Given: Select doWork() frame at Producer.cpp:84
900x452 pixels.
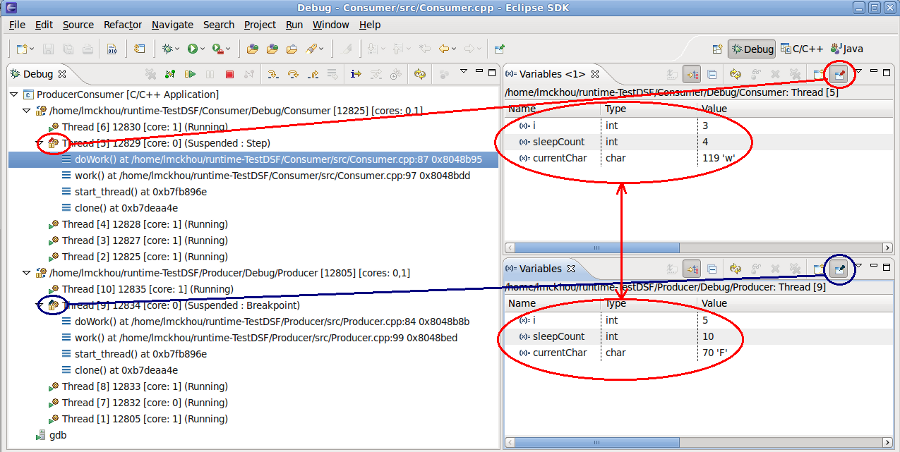Looking at the screenshot, I should (x=266, y=322).
